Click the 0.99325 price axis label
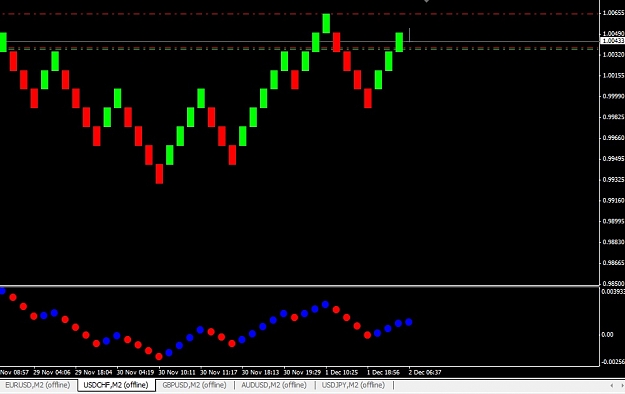 (x=613, y=179)
